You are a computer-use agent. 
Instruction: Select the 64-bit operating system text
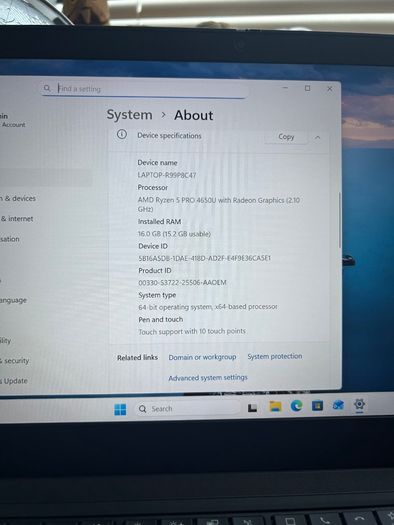208,307
